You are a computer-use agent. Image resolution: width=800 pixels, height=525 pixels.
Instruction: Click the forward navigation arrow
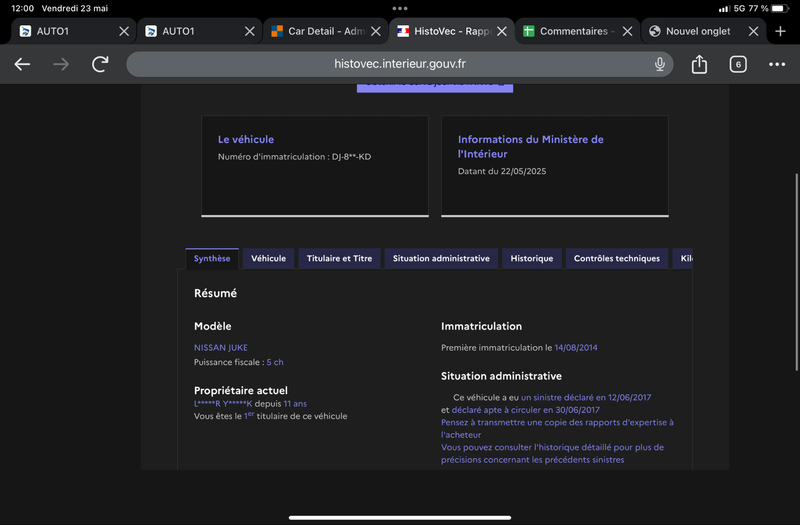click(x=61, y=64)
